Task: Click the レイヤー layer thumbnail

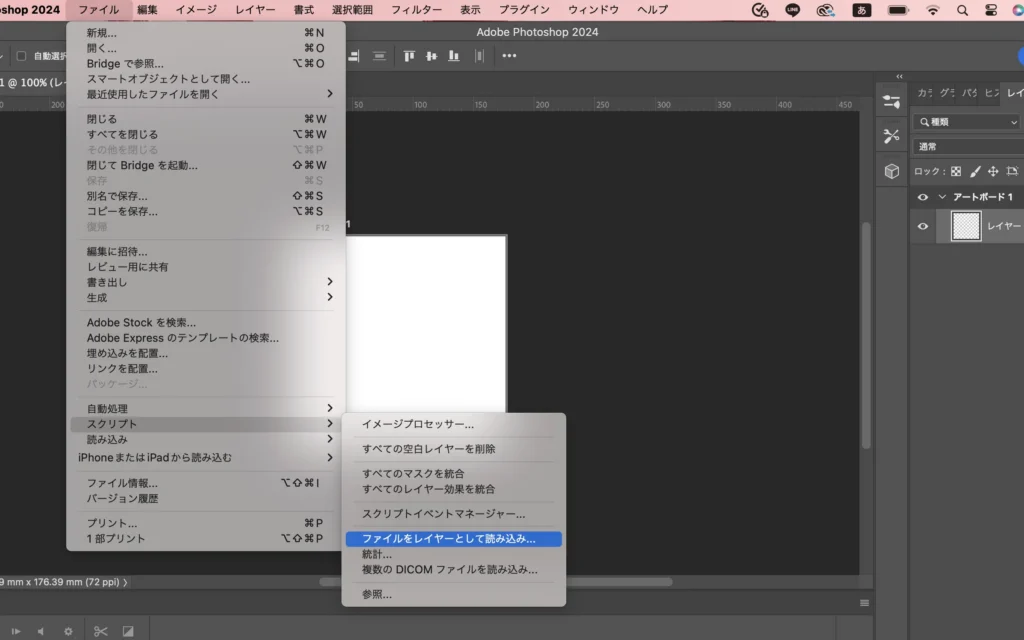Action: click(x=966, y=226)
